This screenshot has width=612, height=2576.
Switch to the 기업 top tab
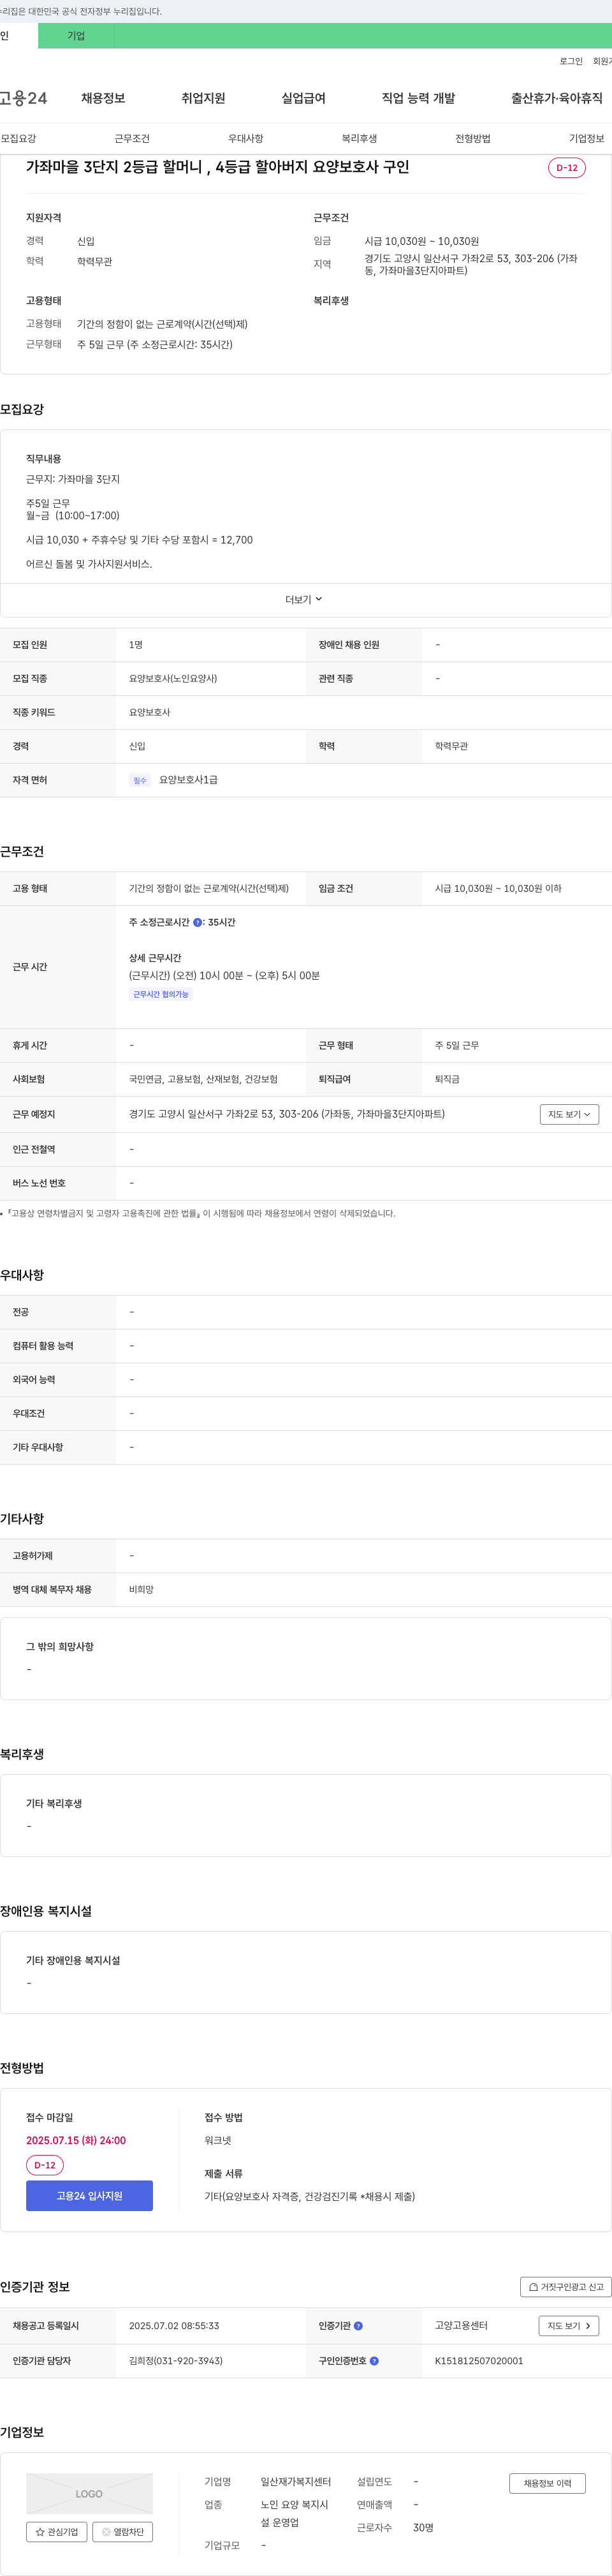tap(76, 36)
